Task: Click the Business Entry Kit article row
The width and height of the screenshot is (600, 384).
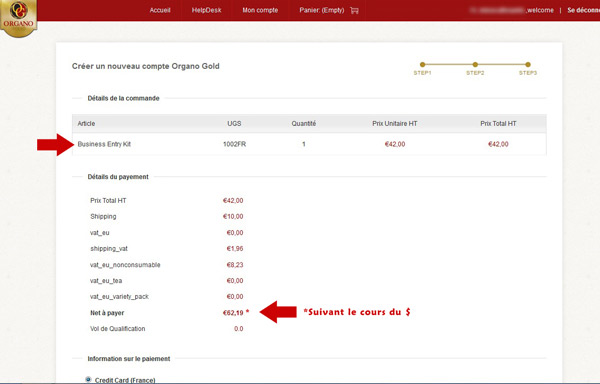Action: (309, 144)
